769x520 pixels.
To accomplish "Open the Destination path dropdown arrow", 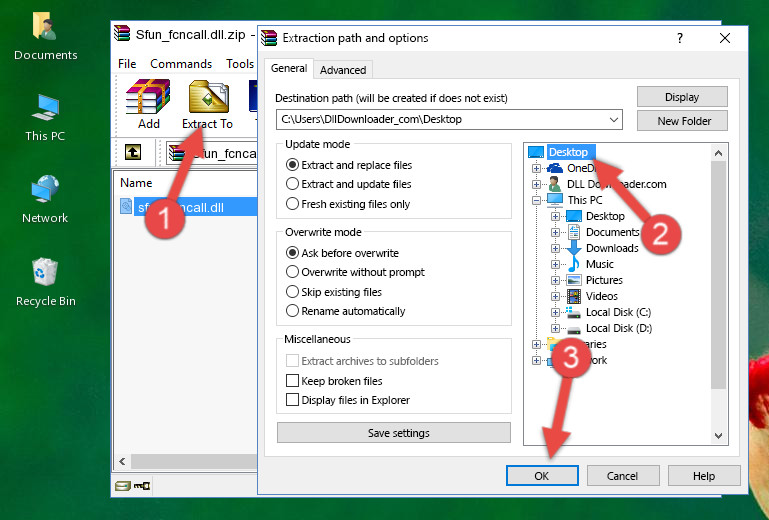I will point(614,119).
